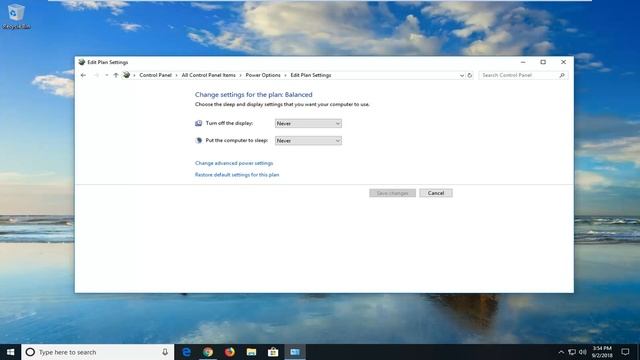Viewport: 640px width, 360px height.
Task: Click heading 'Change settings for the plan: Balanced'
Action: click(x=253, y=94)
